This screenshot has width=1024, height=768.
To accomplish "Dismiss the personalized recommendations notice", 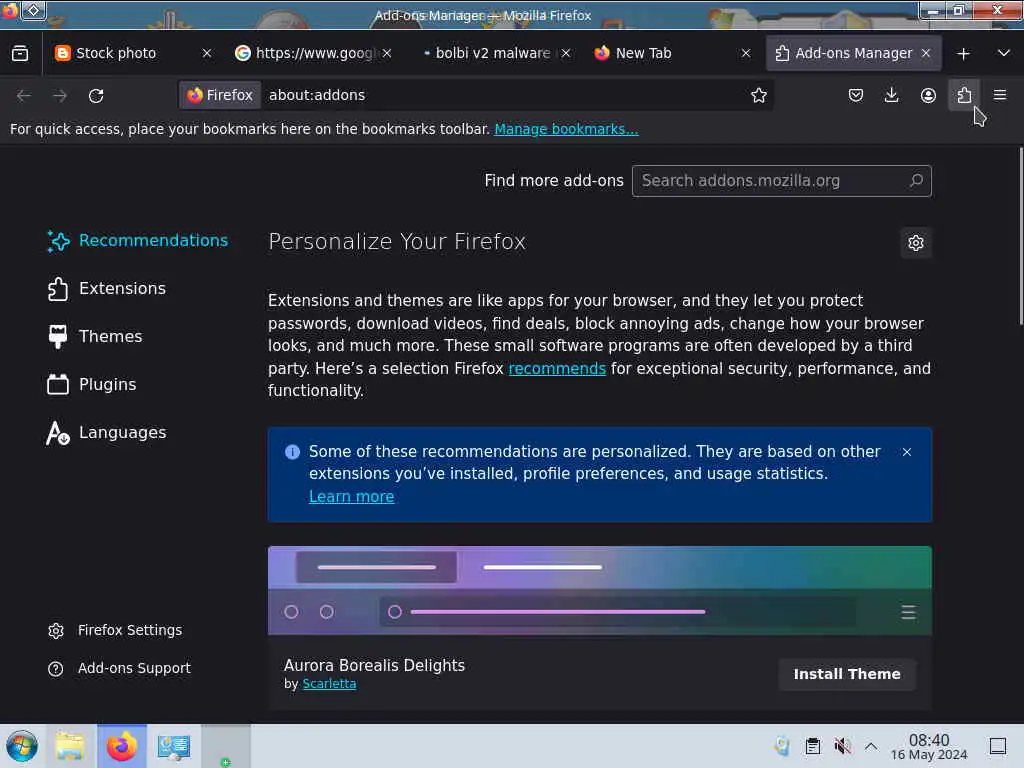I will point(906,452).
